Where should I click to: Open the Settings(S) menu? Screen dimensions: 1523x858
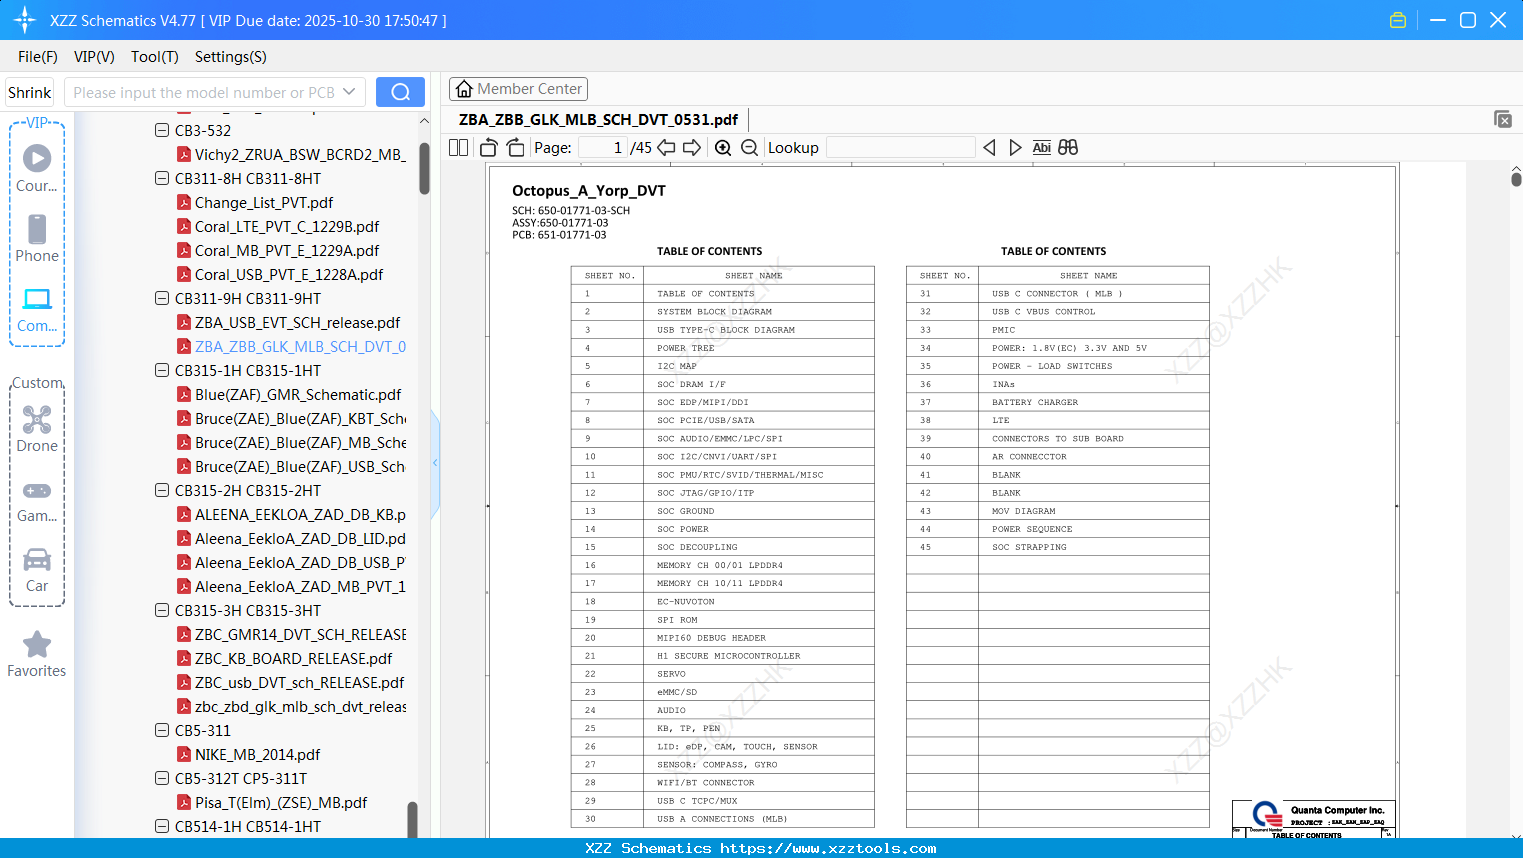(x=231, y=57)
